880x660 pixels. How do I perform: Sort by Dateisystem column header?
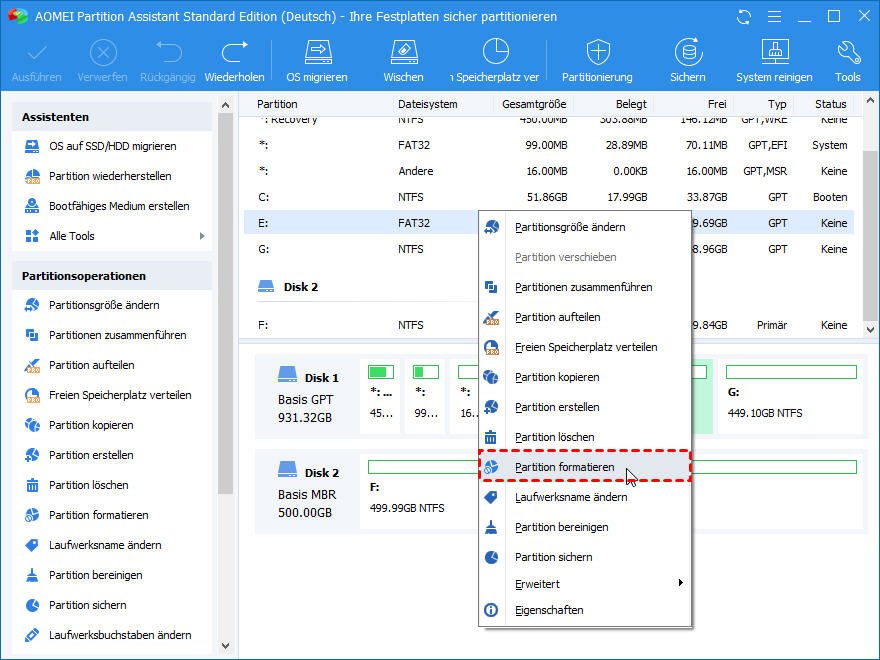427,104
